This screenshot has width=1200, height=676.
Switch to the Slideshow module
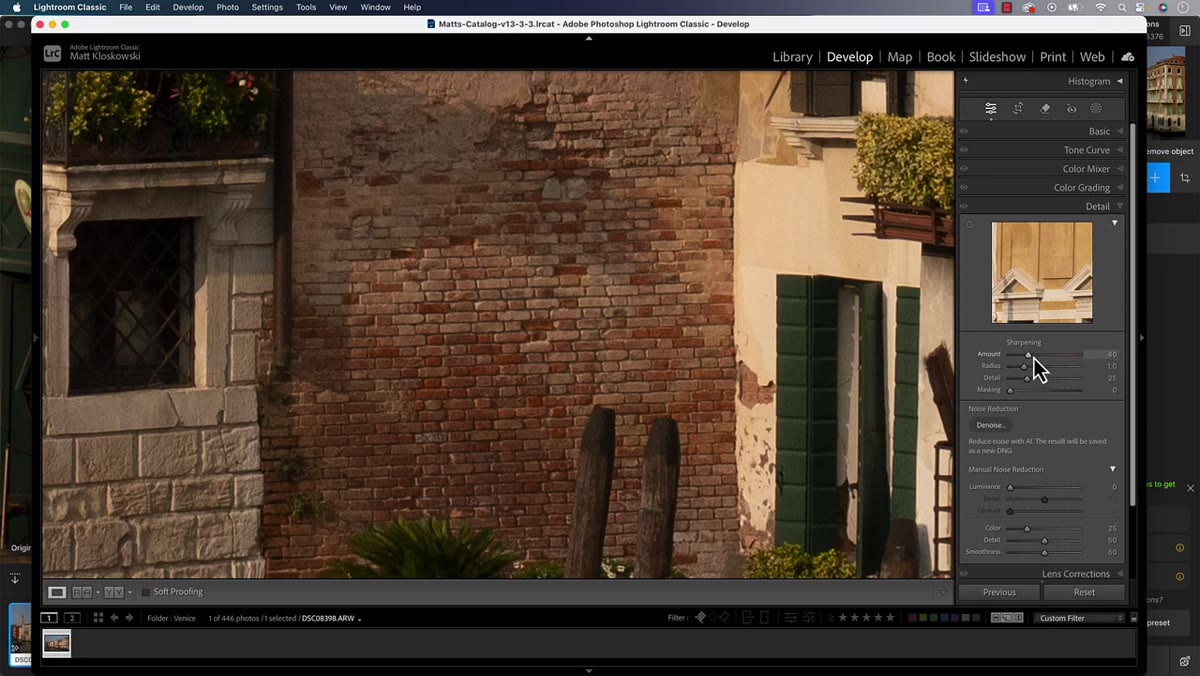click(x=997, y=57)
